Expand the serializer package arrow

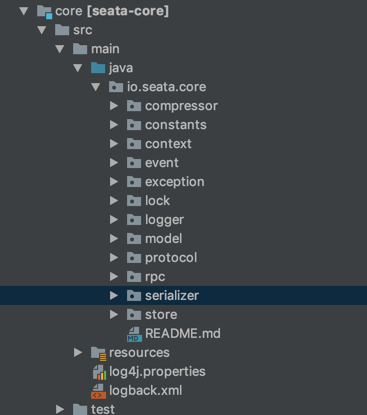click(114, 295)
